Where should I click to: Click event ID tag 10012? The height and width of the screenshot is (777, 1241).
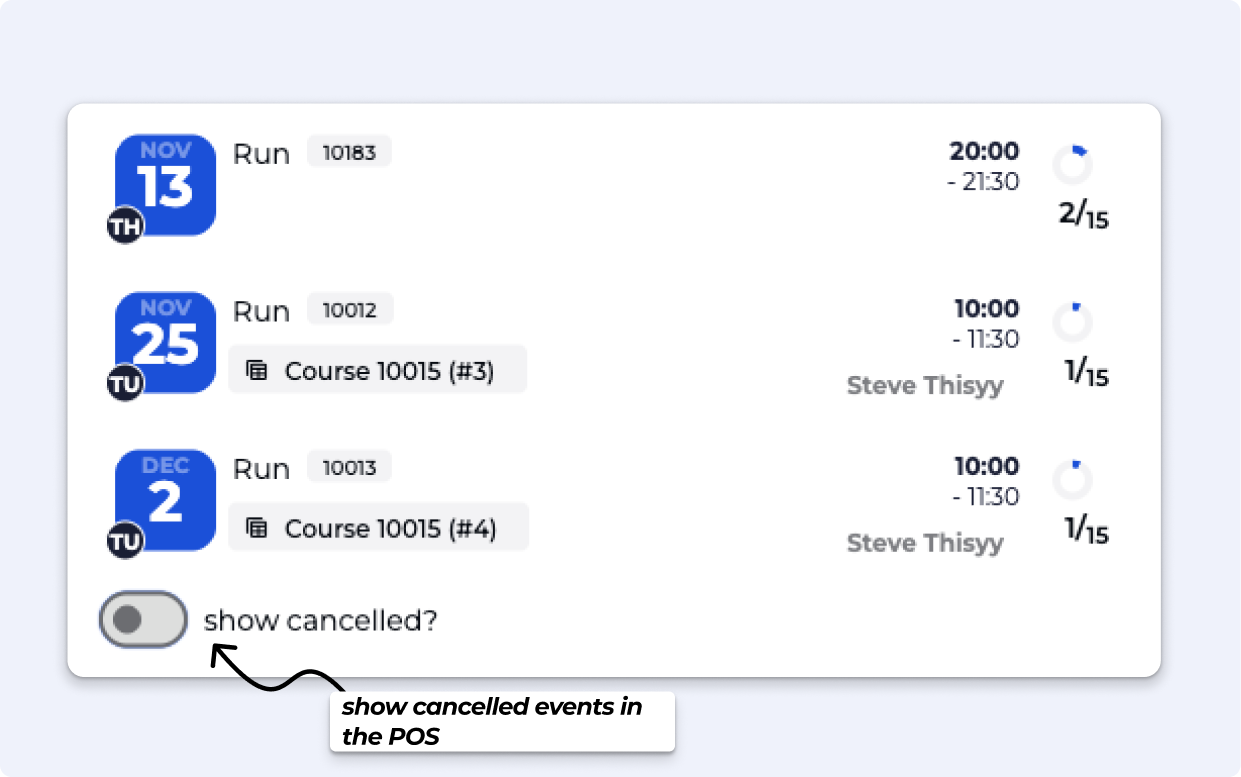(349, 310)
